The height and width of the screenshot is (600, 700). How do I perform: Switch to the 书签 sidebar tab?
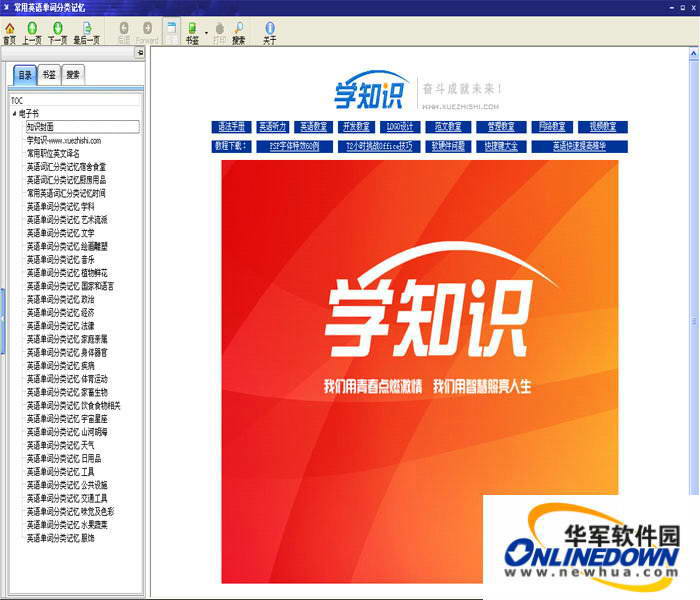click(x=49, y=75)
